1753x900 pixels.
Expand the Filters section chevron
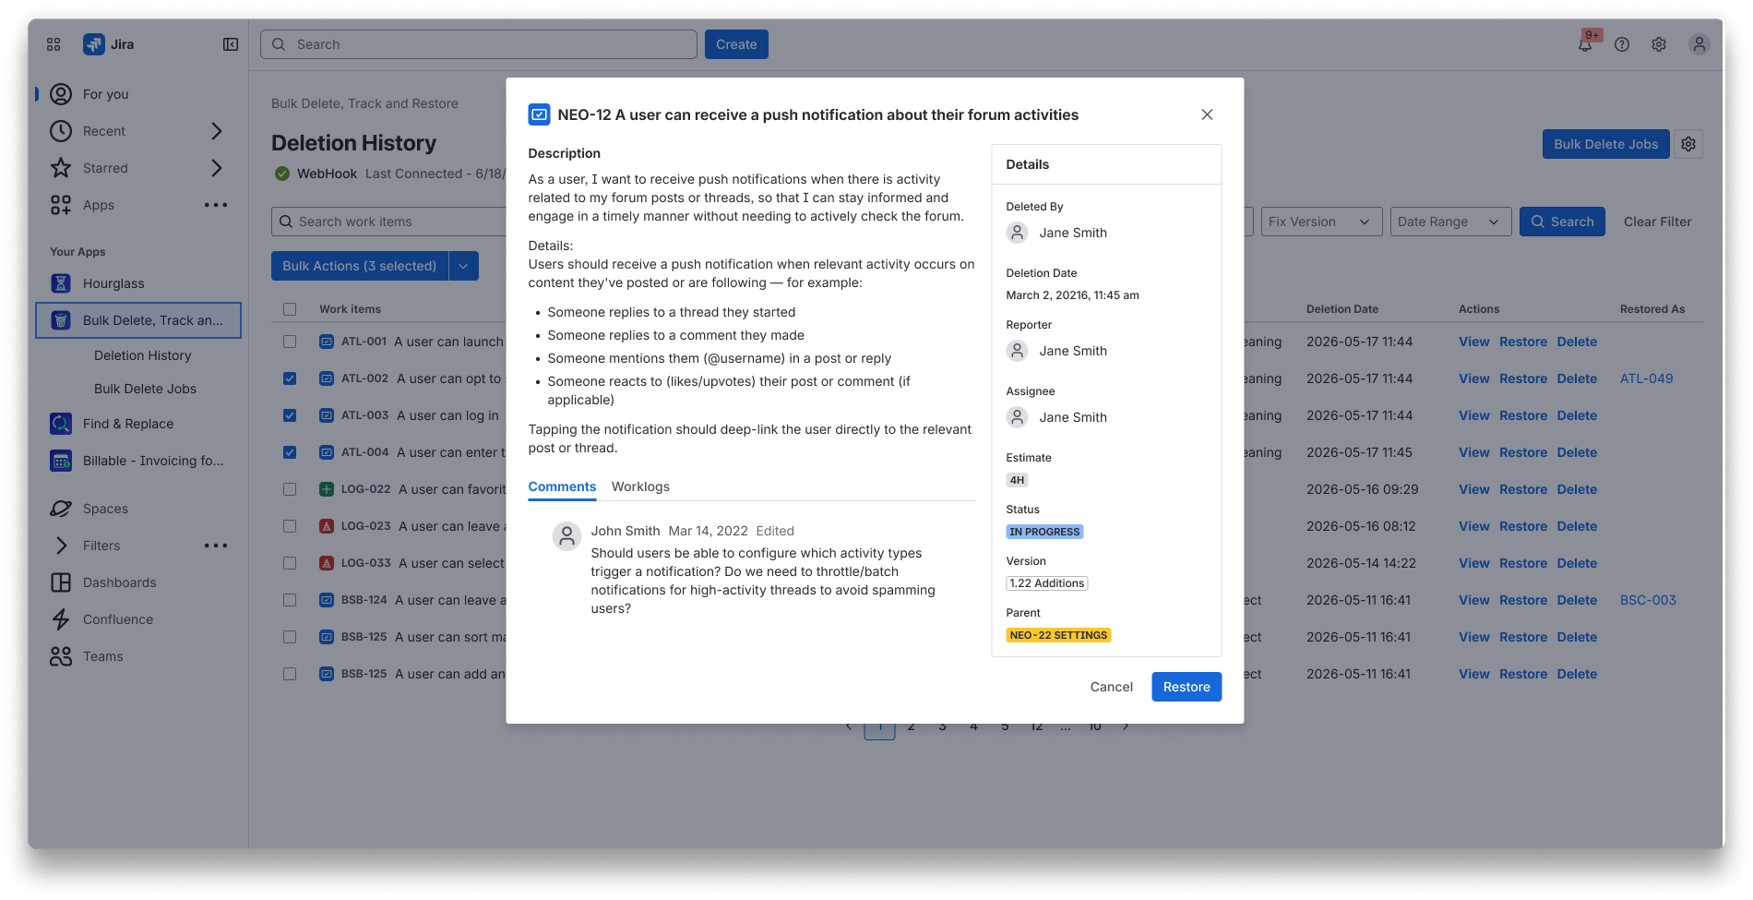[x=61, y=546]
